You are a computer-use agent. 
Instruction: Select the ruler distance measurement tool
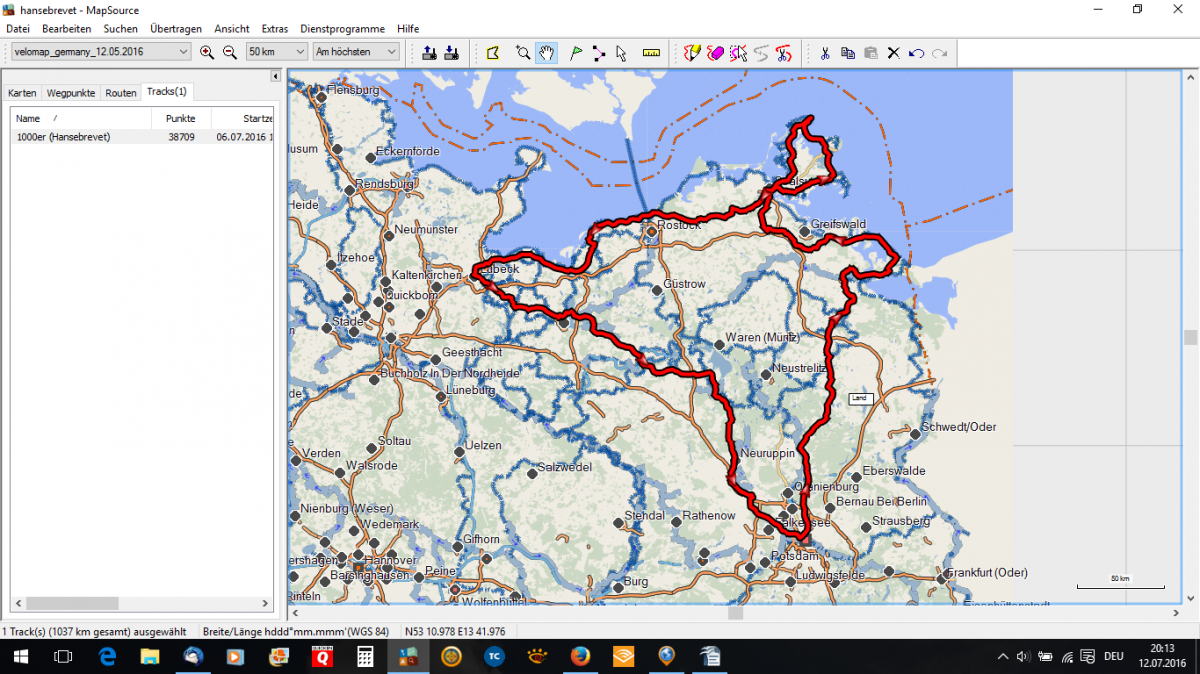(x=652, y=53)
